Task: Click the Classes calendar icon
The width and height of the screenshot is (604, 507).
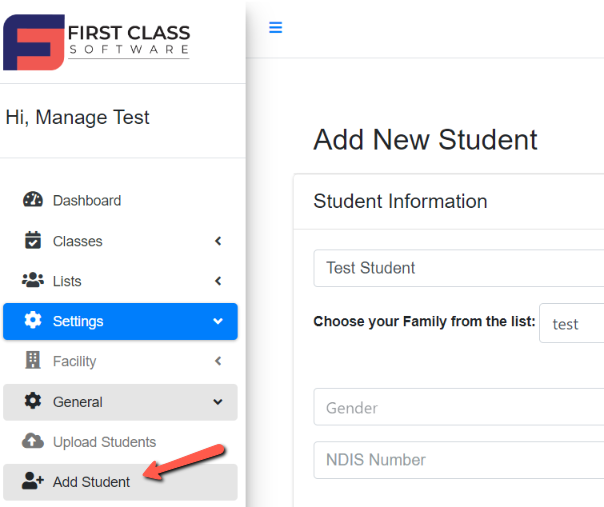Action: 33,240
